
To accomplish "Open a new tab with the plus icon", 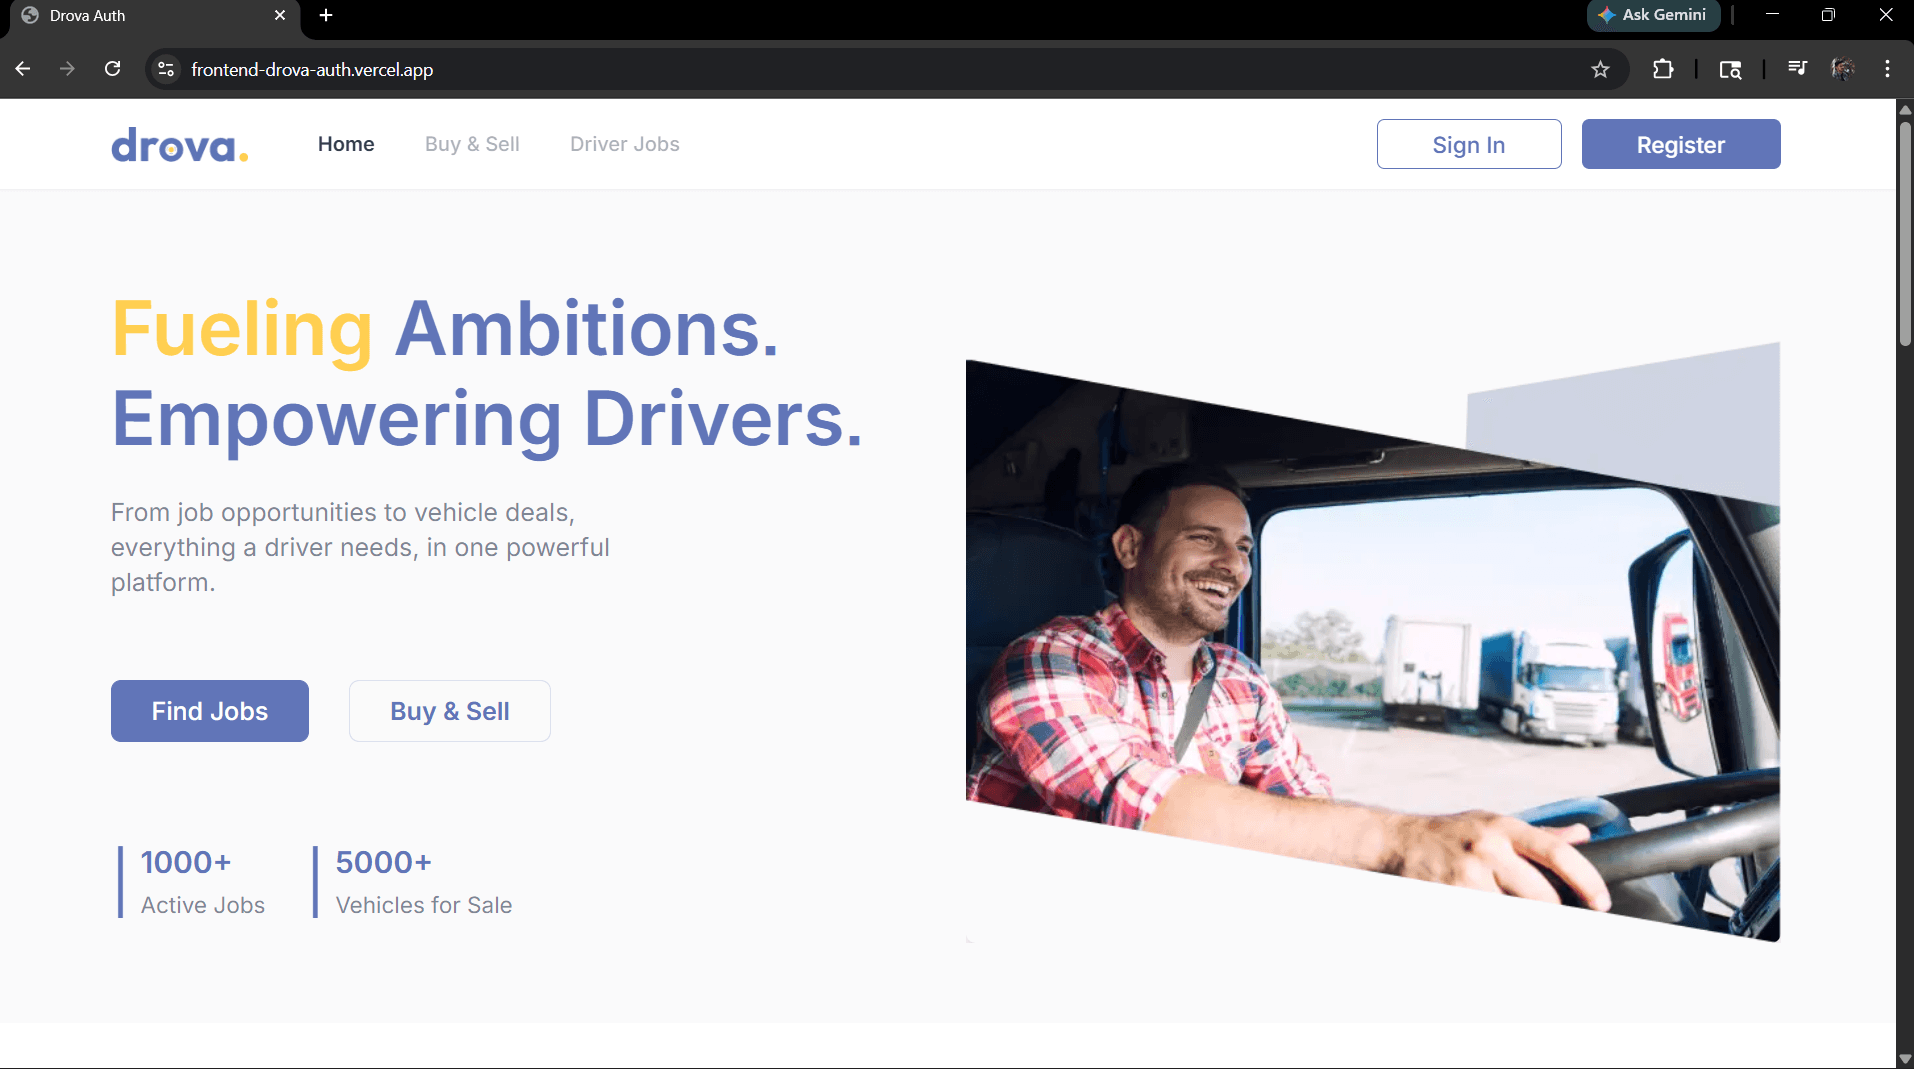I will pyautogui.click(x=326, y=15).
